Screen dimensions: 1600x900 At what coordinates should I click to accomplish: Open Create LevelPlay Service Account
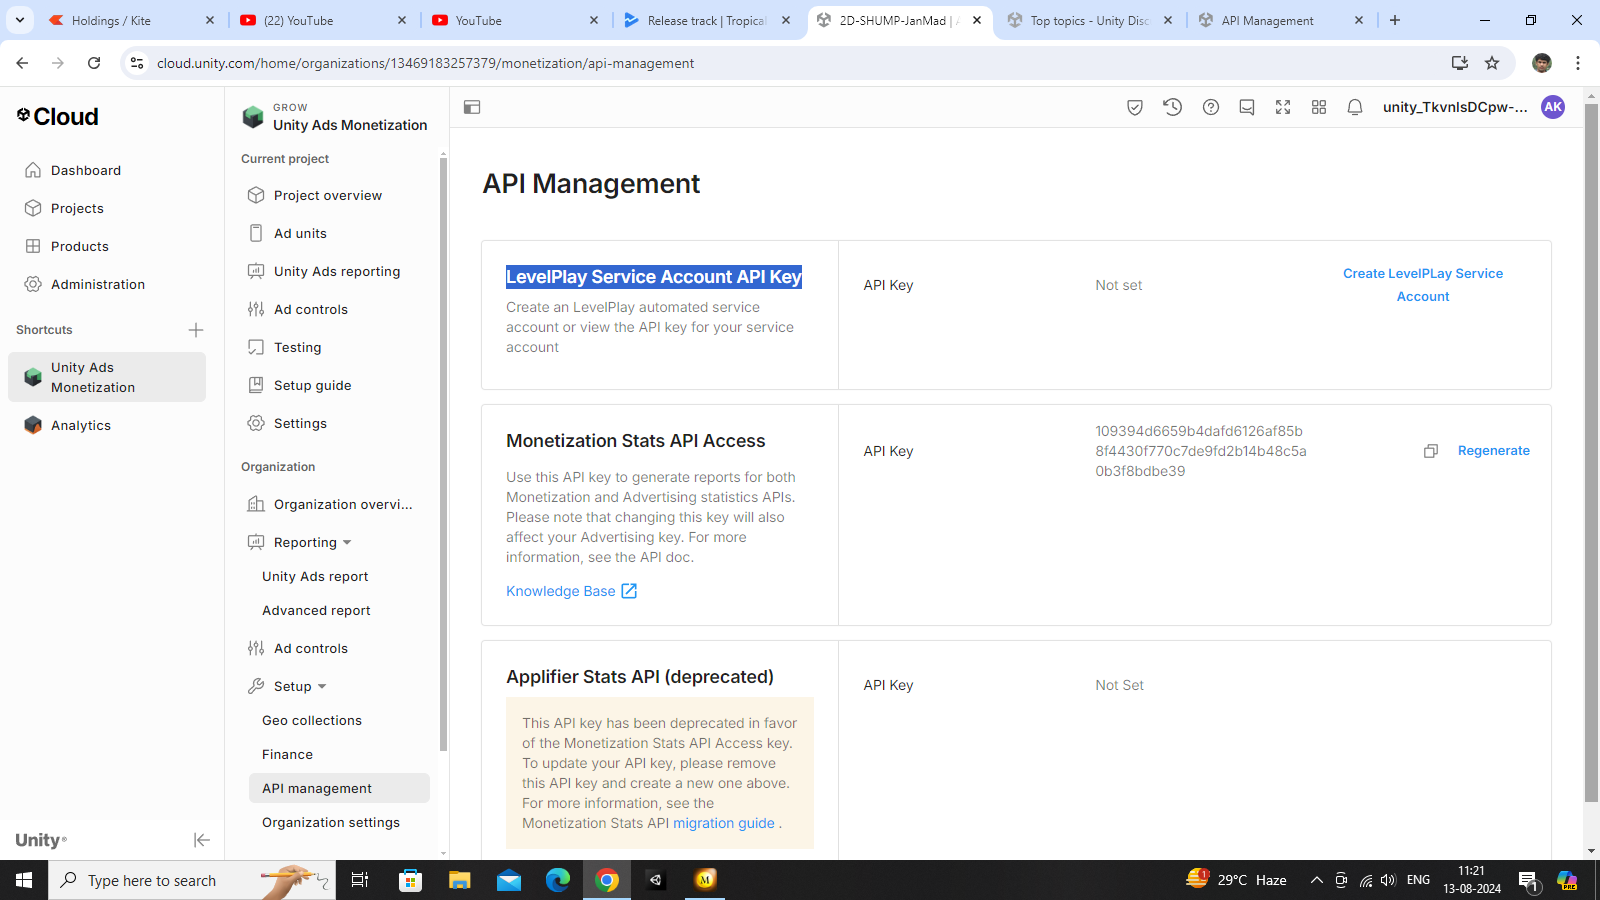(1423, 284)
